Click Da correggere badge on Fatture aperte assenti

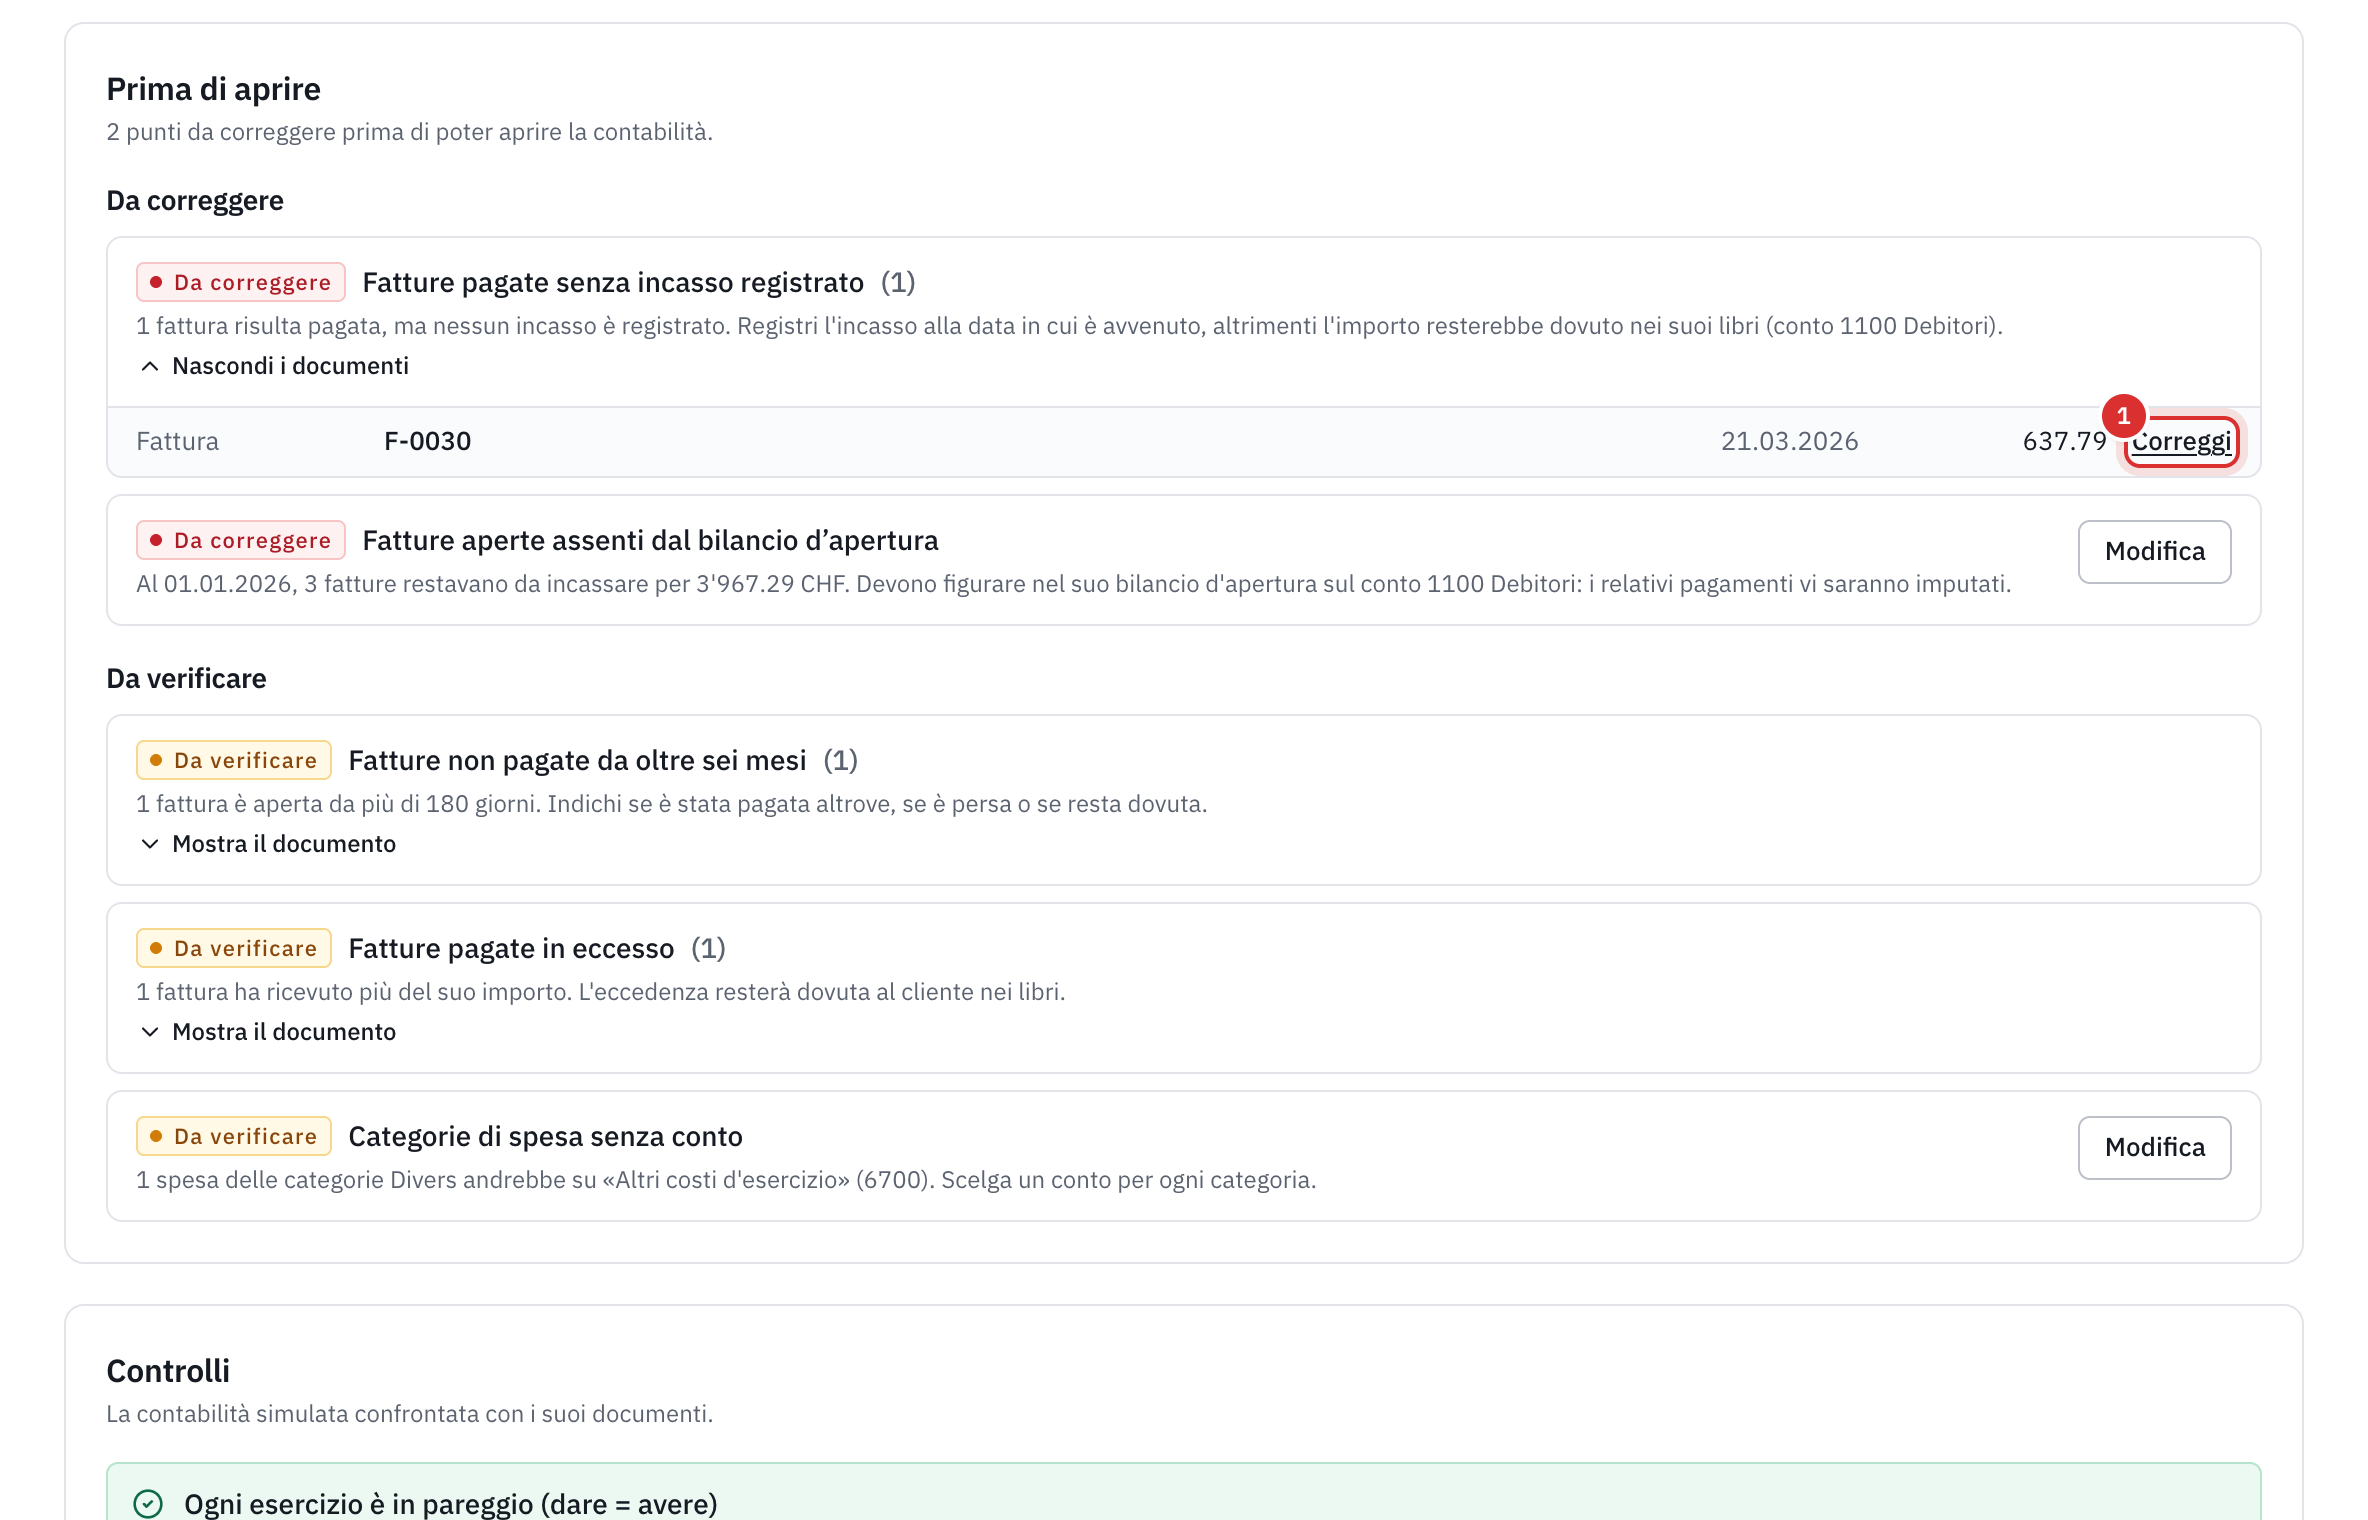tap(241, 541)
